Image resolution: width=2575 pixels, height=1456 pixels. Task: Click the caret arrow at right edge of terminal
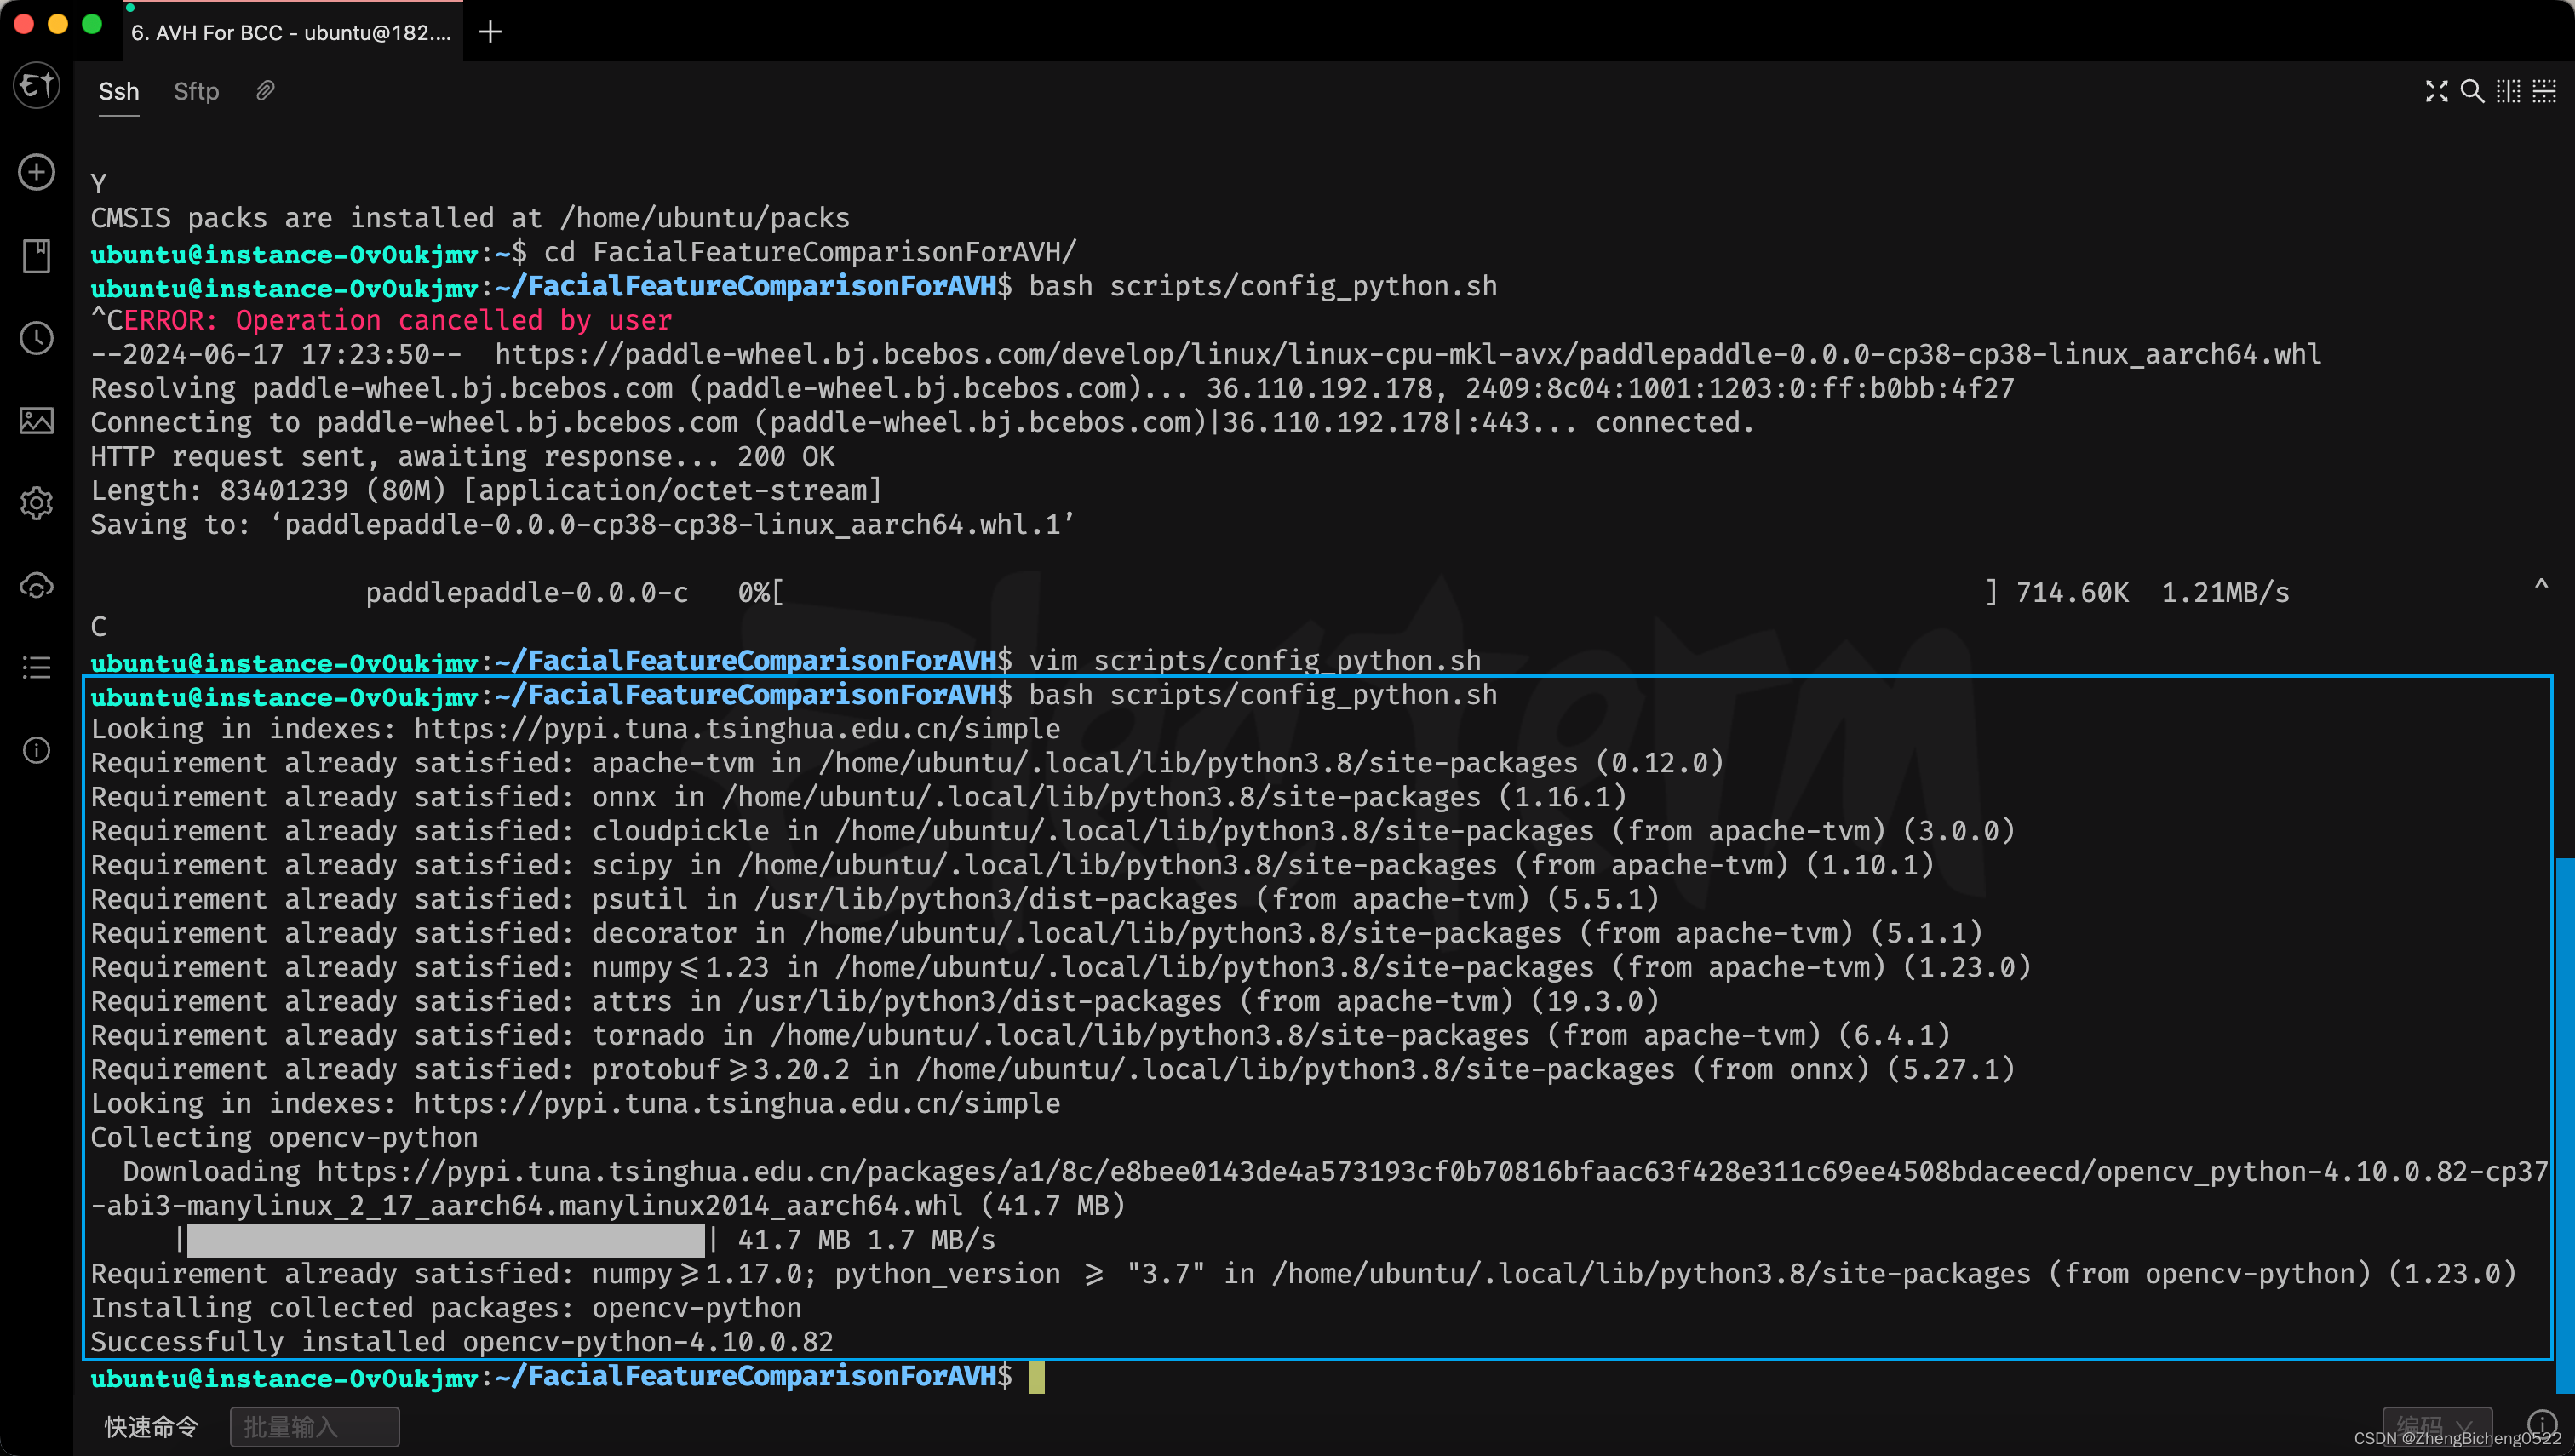click(x=2541, y=584)
